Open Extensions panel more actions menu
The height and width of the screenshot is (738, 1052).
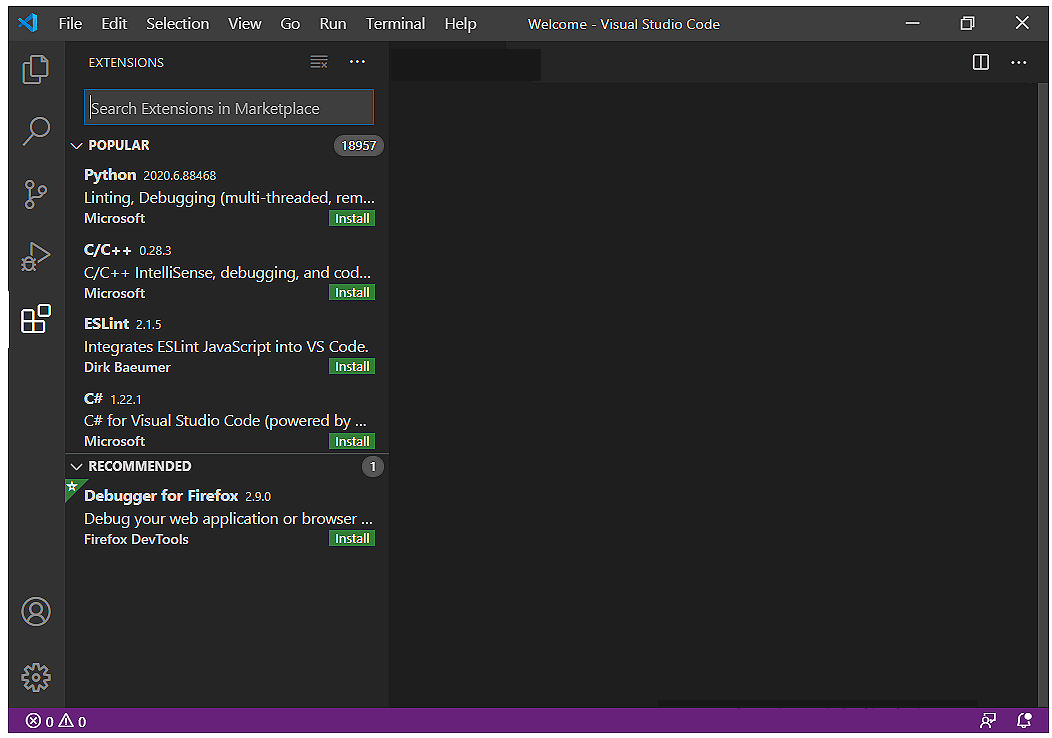tap(357, 62)
